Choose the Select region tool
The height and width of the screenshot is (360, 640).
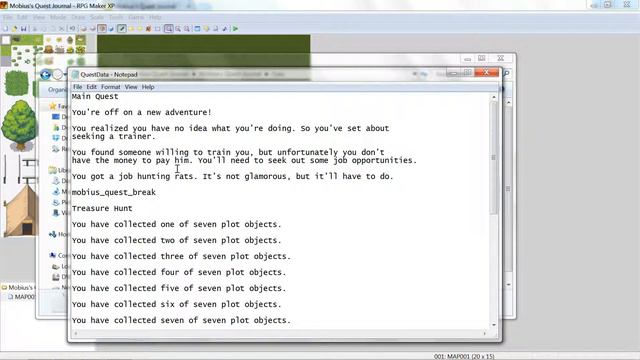pyautogui.click(x=158, y=29)
